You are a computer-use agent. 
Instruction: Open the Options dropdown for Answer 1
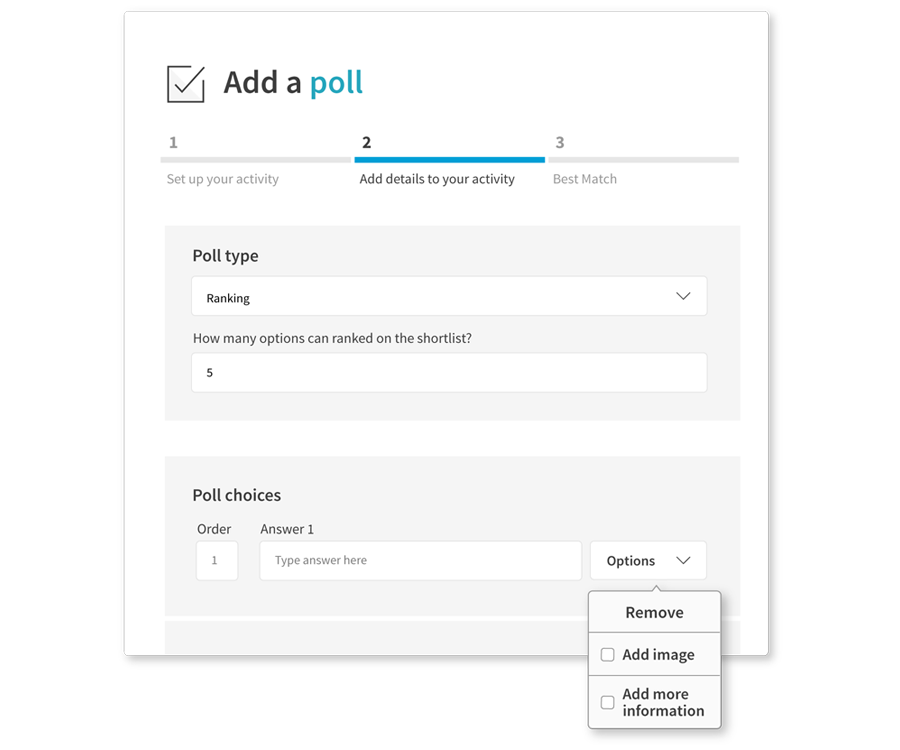click(648, 560)
